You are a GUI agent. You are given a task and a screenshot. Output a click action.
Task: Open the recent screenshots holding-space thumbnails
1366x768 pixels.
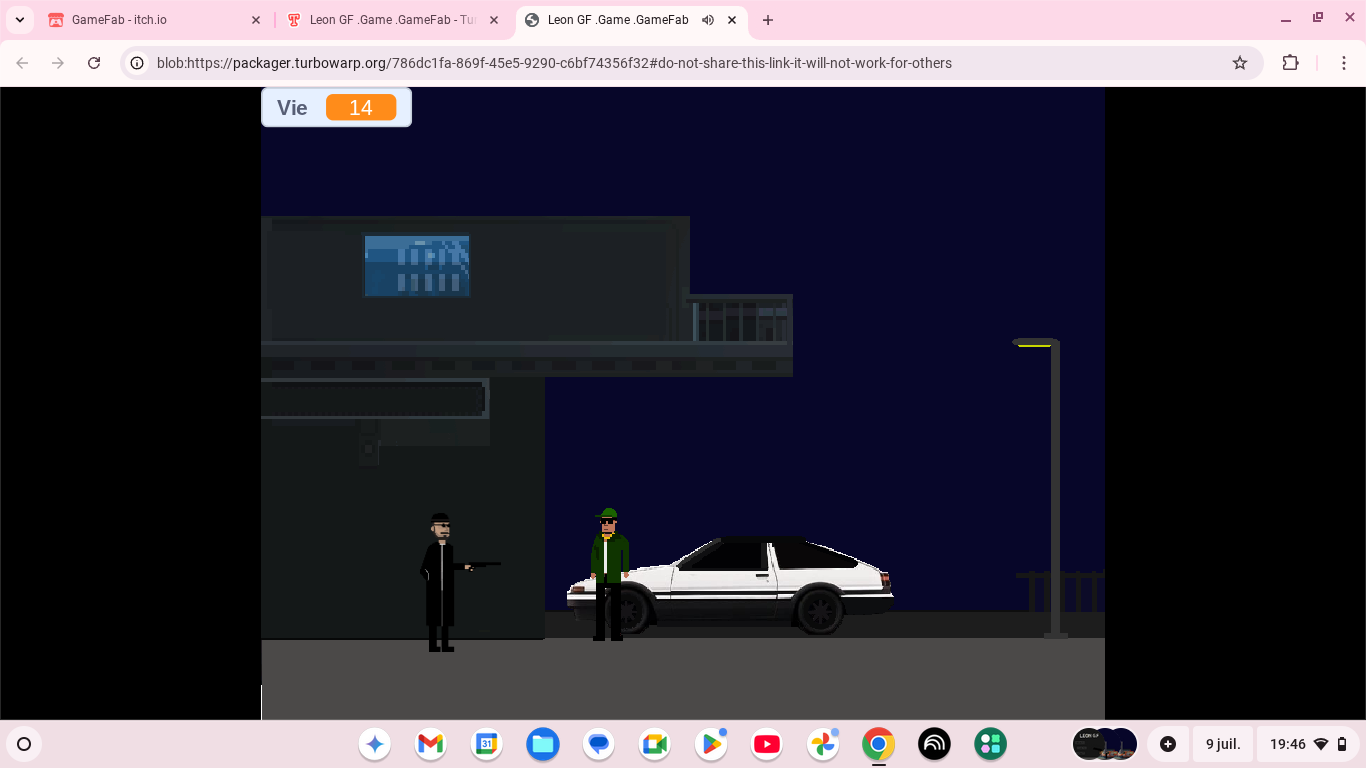tap(1105, 744)
